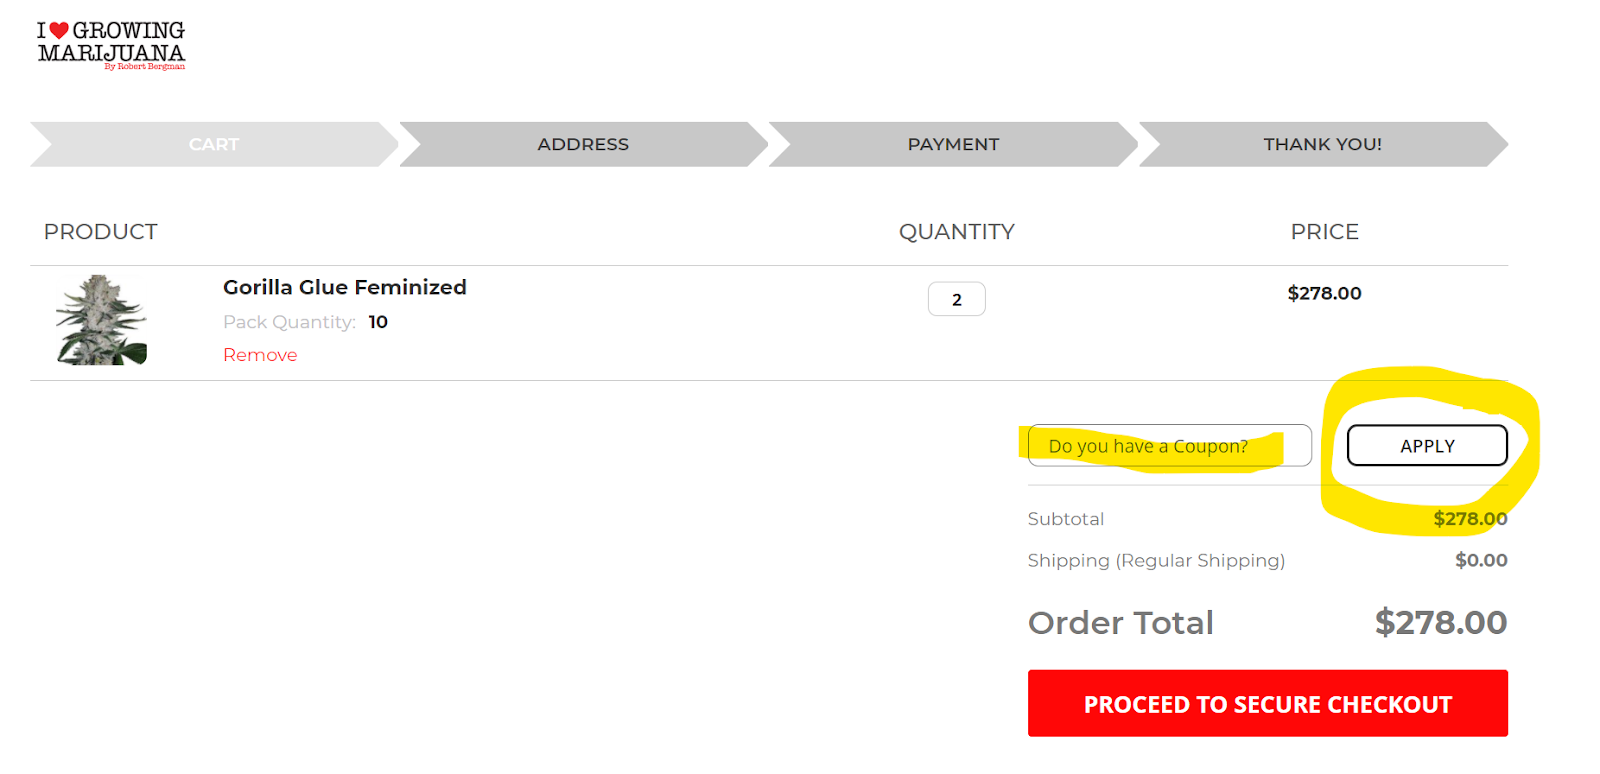Go to the PAYMENT step
The width and height of the screenshot is (1600, 774).
coord(953,144)
